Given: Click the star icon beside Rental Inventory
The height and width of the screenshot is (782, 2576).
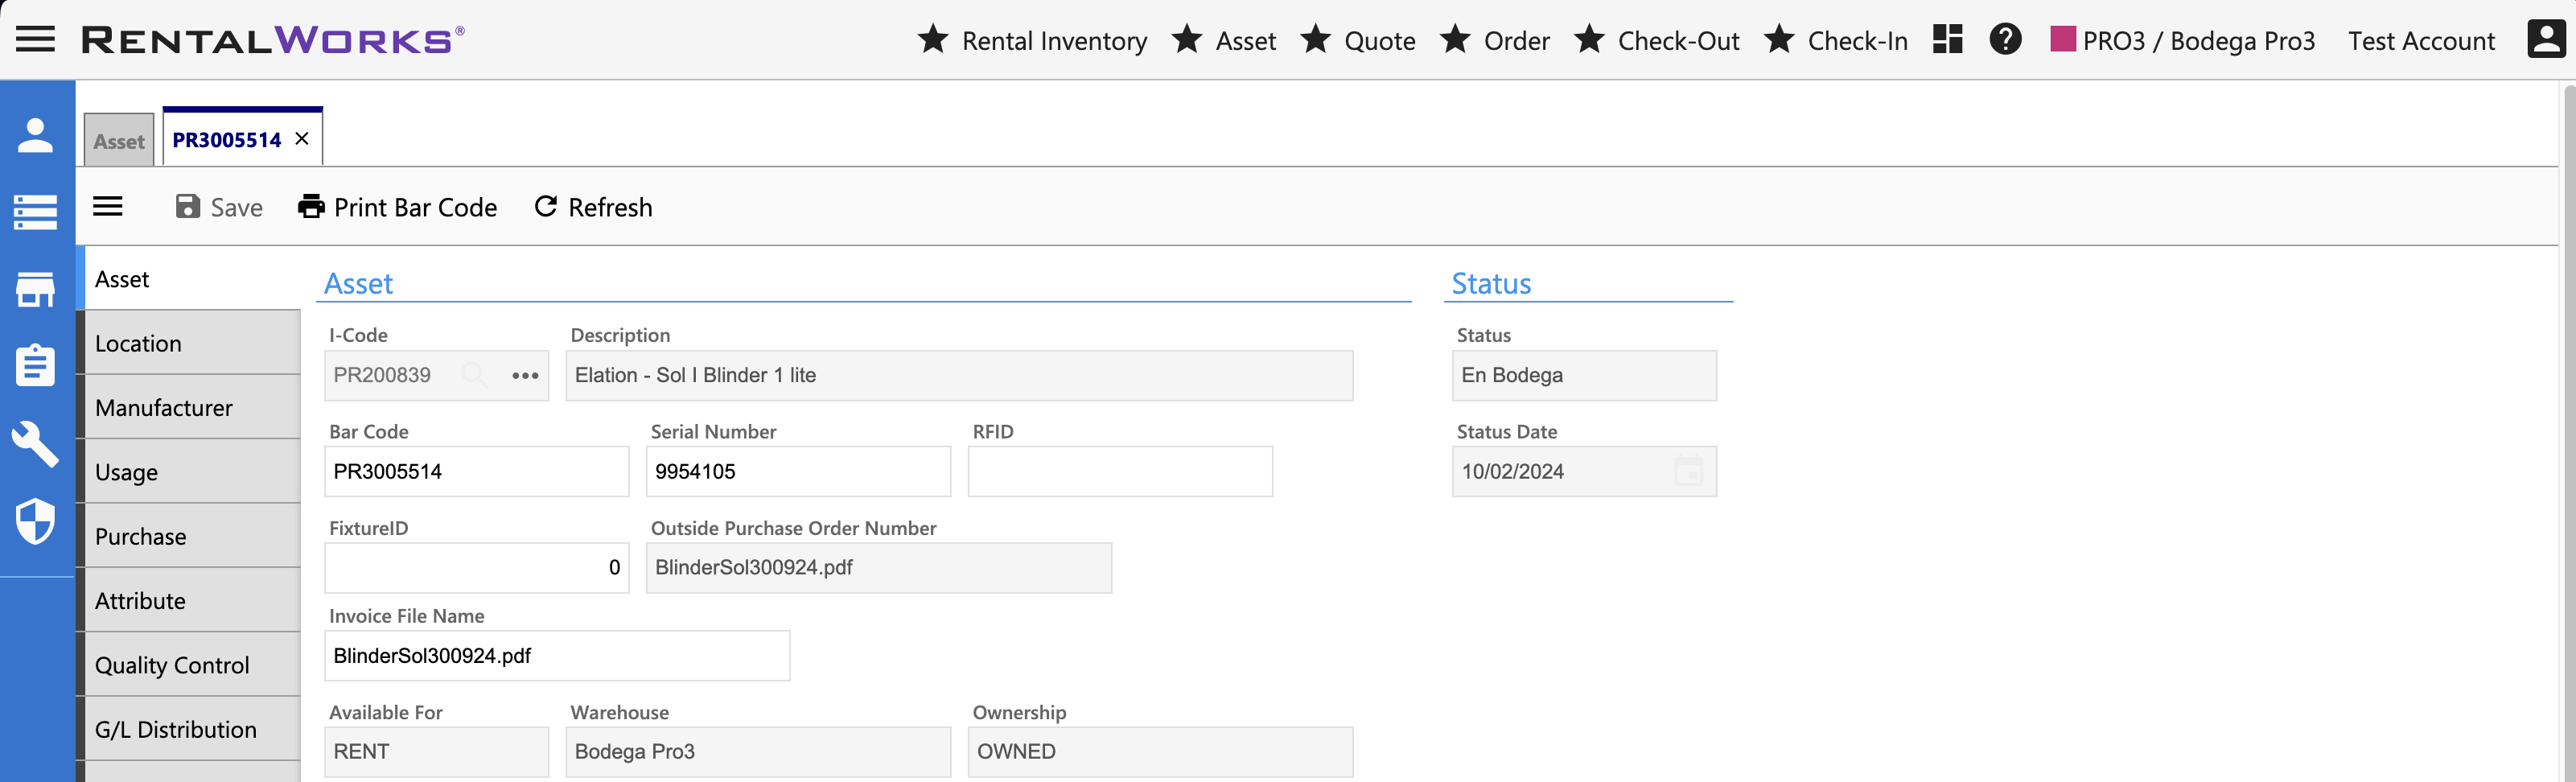Looking at the screenshot, I should (933, 40).
